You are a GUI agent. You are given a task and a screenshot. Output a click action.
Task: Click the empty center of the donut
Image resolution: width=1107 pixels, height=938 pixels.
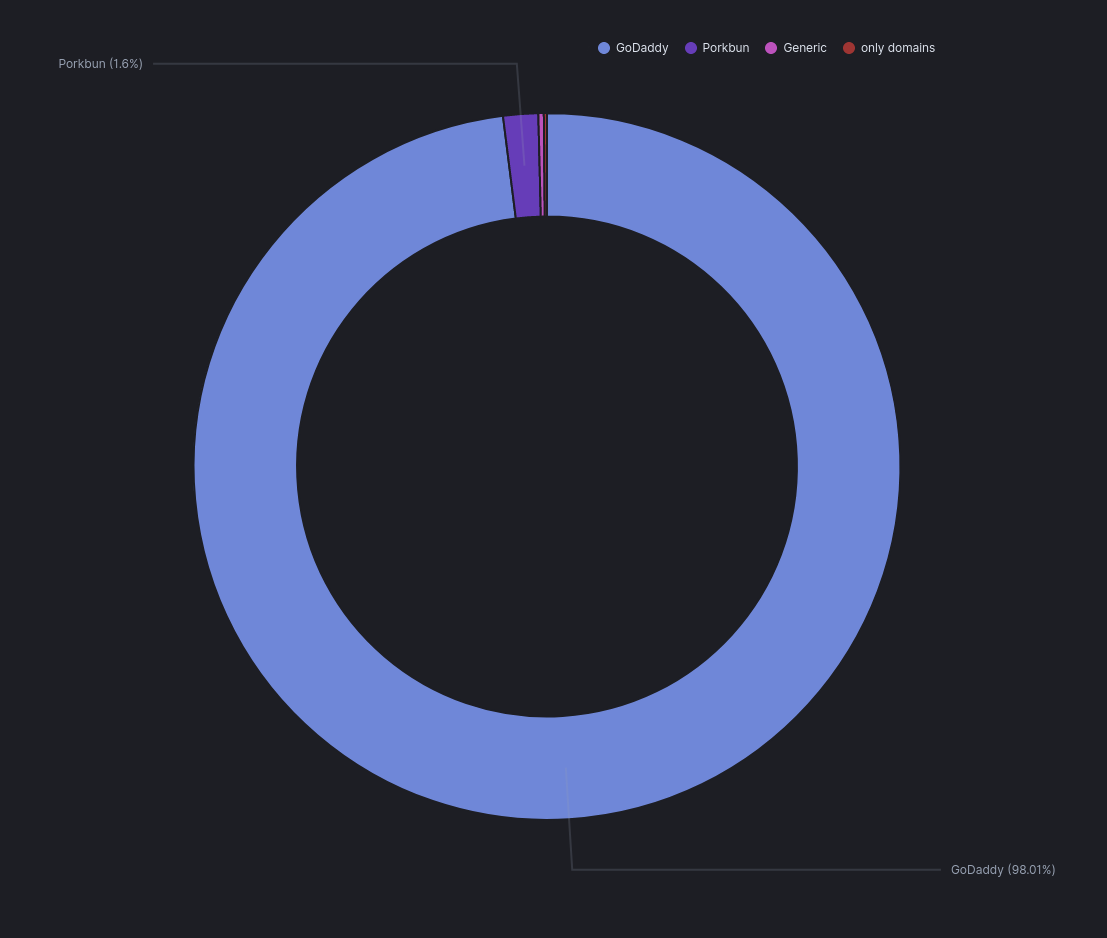(547, 466)
